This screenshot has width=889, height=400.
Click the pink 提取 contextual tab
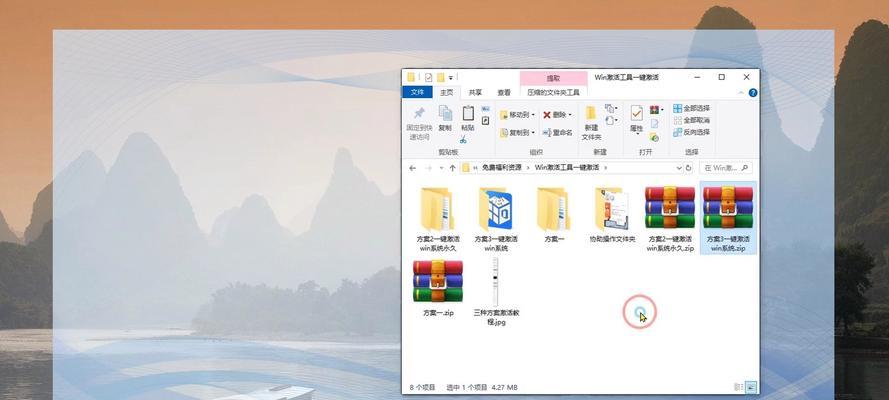pos(553,78)
